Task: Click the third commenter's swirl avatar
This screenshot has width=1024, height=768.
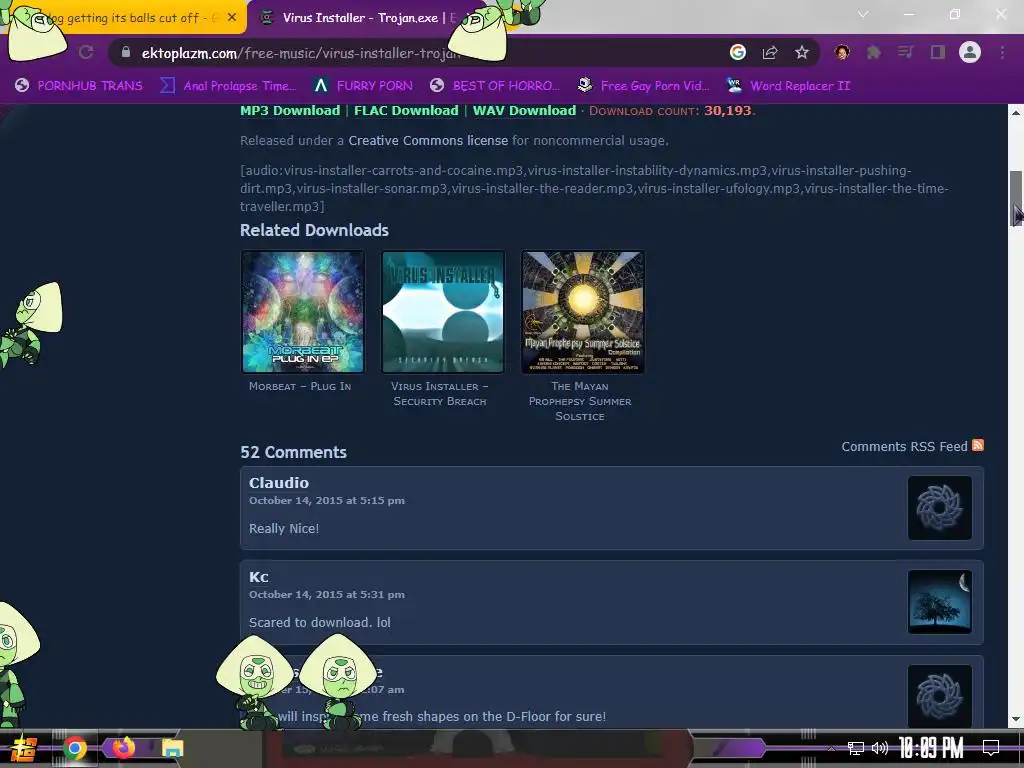Action: click(940, 696)
